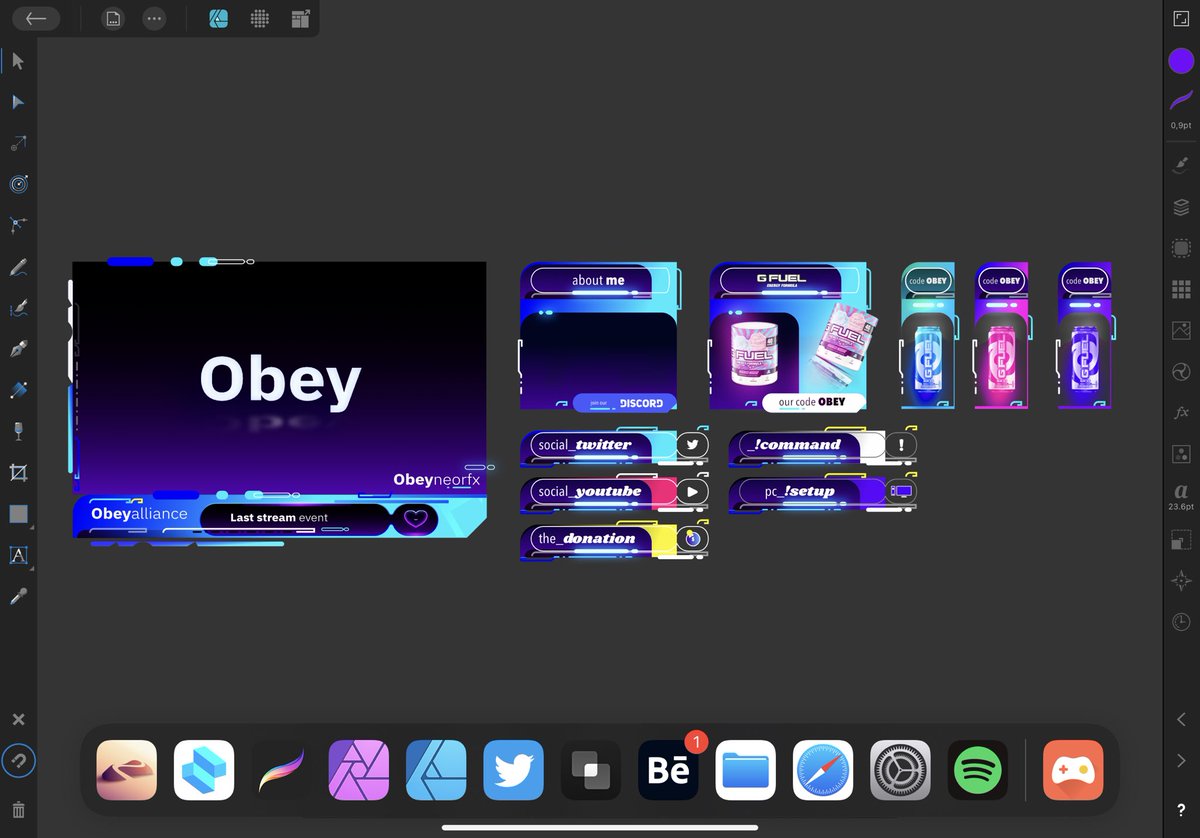This screenshot has height=838, width=1200.
Task: Open the Layers studio
Action: click(1181, 207)
